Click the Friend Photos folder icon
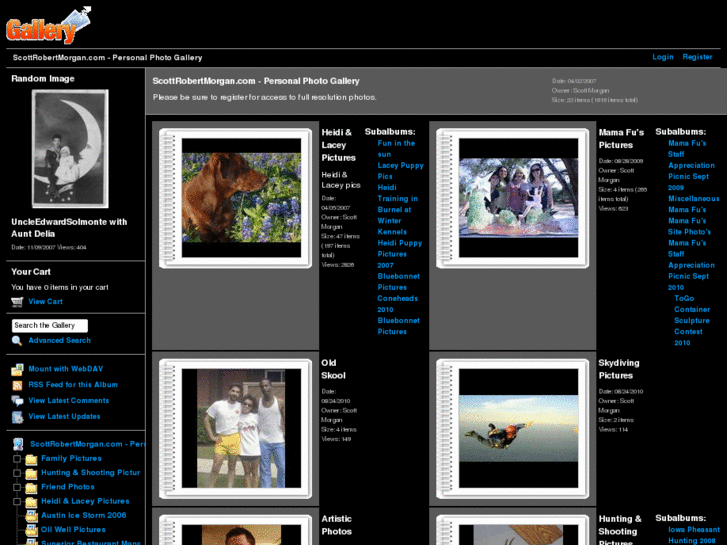727x545 pixels. tap(32, 488)
